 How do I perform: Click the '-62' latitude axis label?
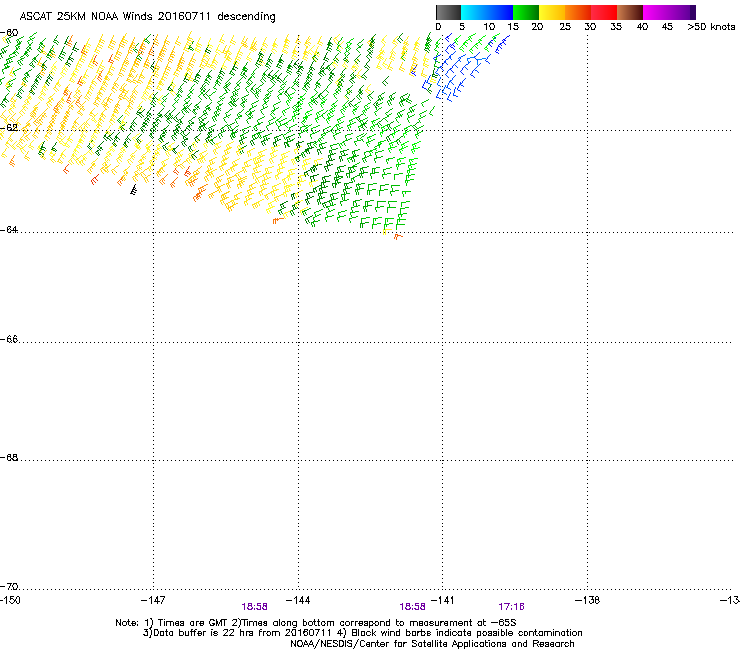9,127
